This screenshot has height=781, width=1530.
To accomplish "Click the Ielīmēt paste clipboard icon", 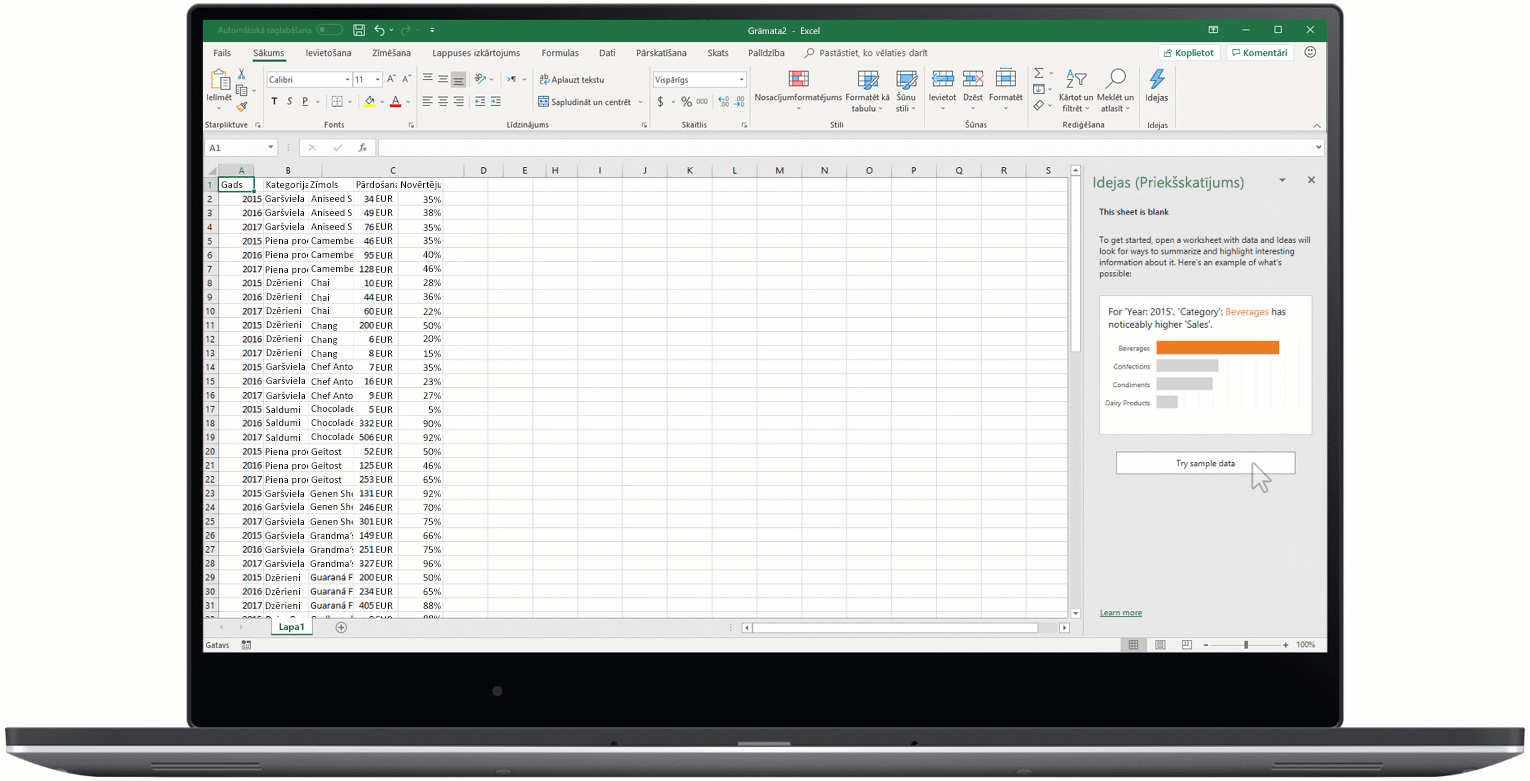I will (x=219, y=82).
